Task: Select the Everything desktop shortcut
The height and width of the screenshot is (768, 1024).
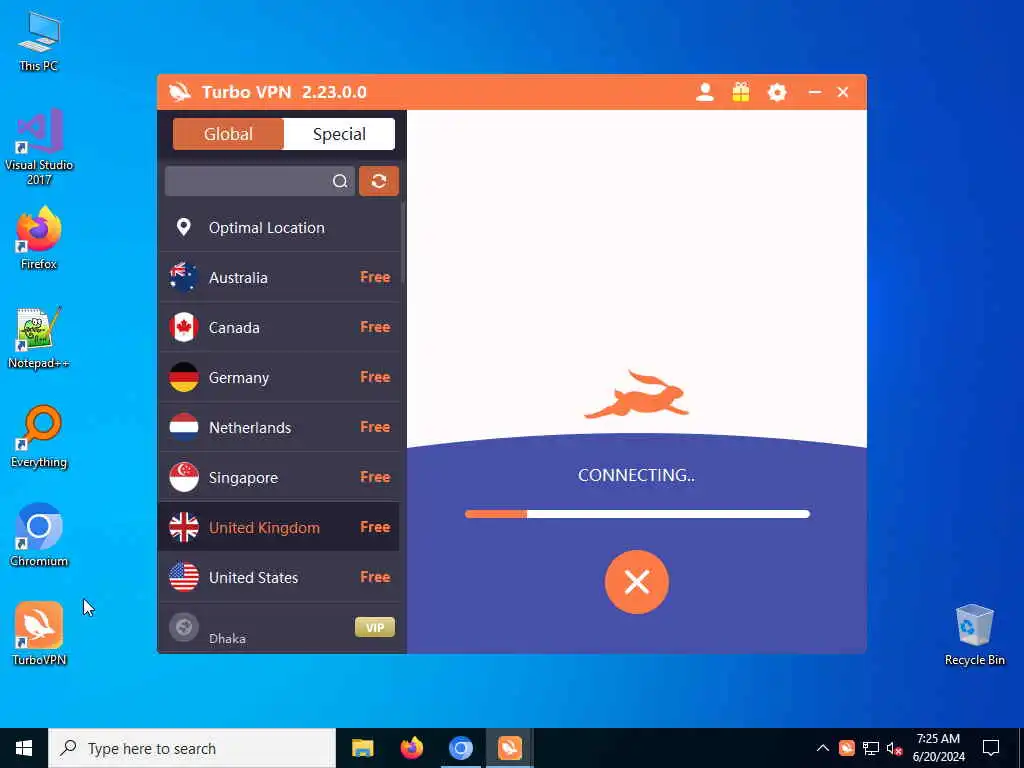Action: tap(39, 437)
